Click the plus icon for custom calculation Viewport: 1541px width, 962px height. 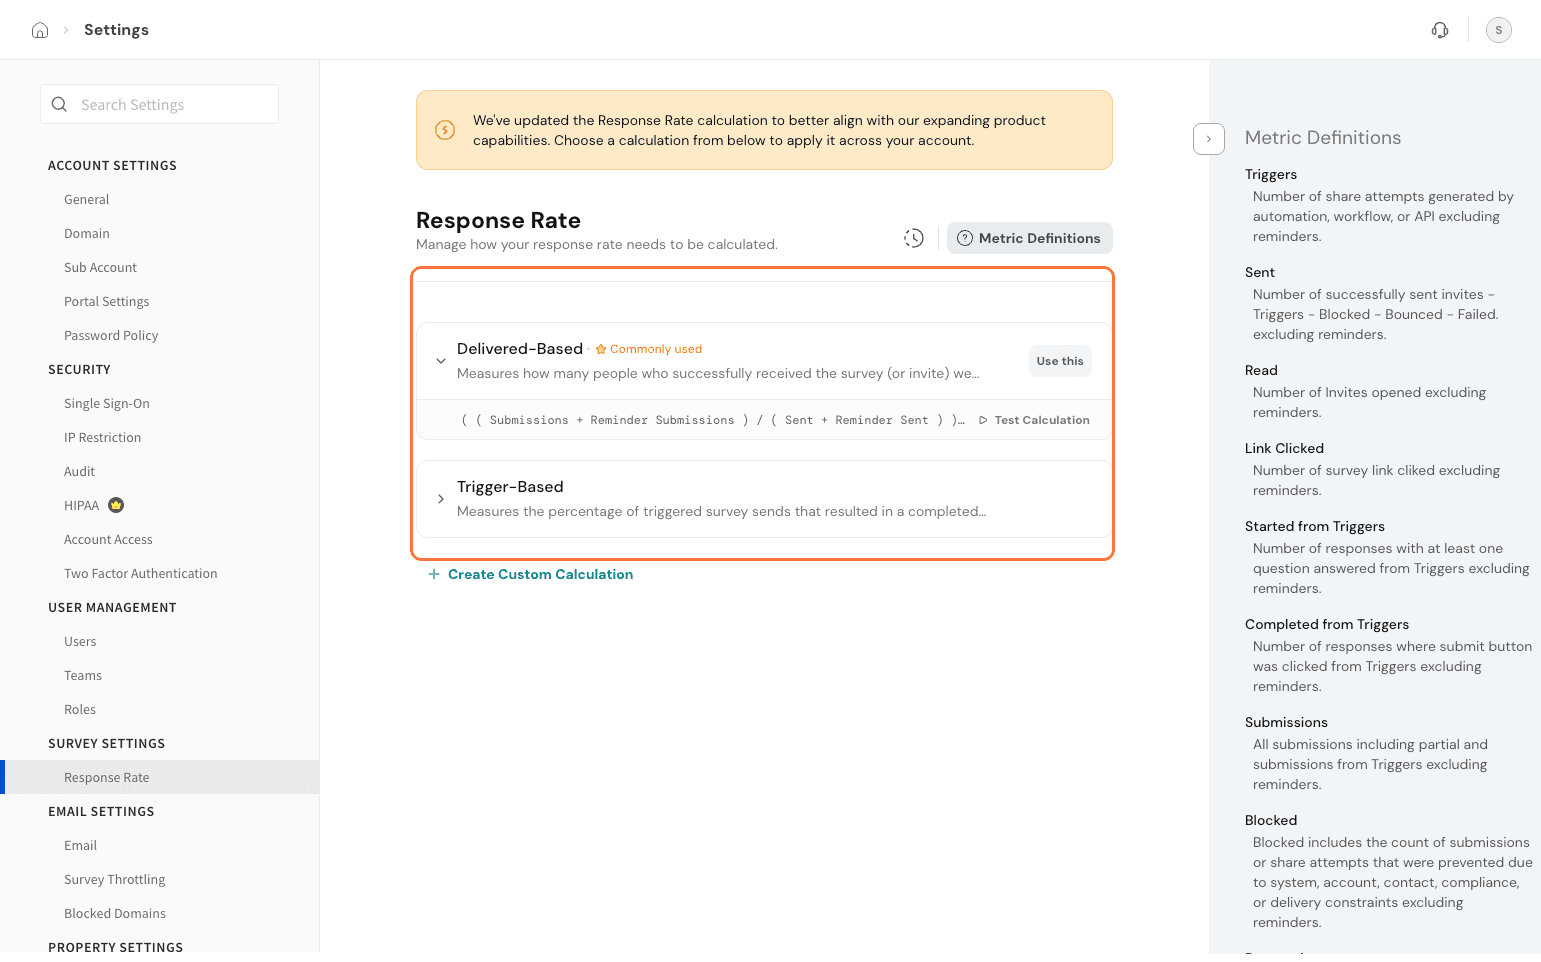tap(434, 574)
